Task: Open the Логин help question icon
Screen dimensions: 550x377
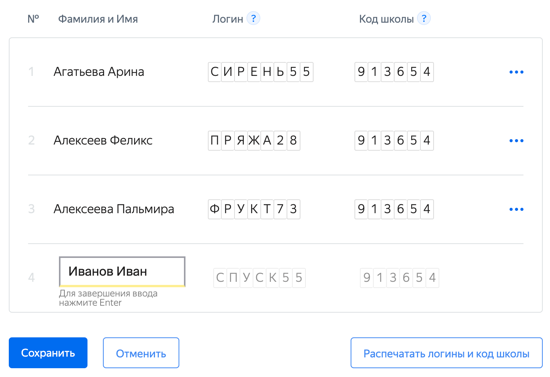Action: pyautogui.click(x=253, y=18)
